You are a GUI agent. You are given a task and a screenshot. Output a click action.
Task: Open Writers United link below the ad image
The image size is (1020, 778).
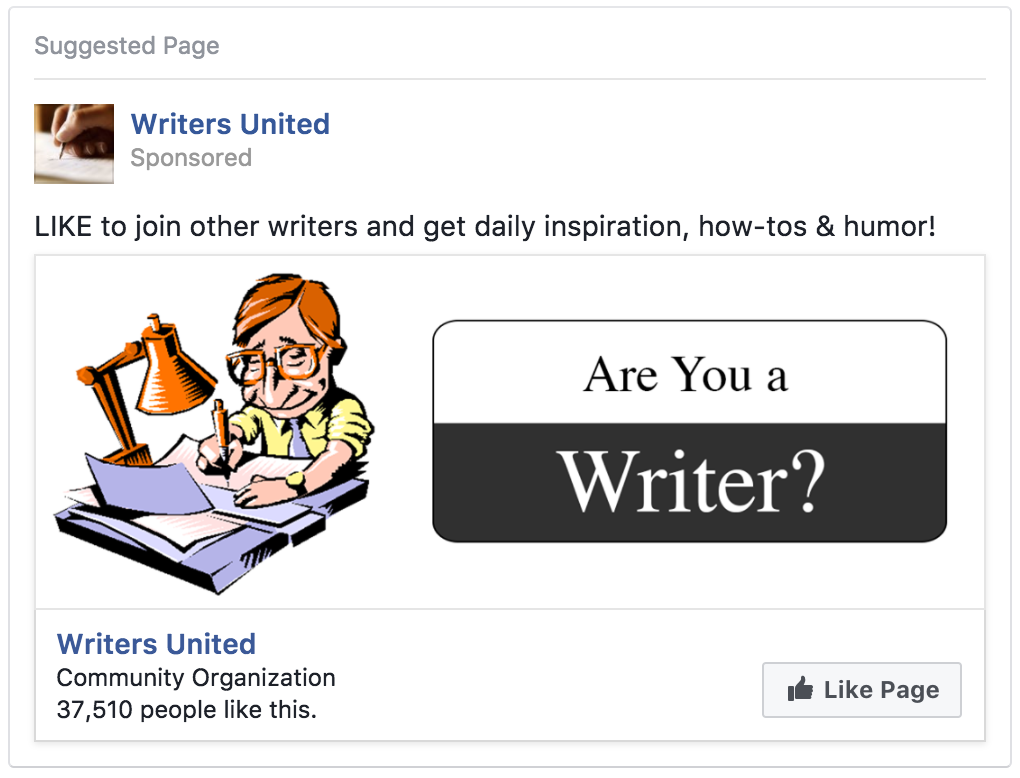click(x=156, y=643)
